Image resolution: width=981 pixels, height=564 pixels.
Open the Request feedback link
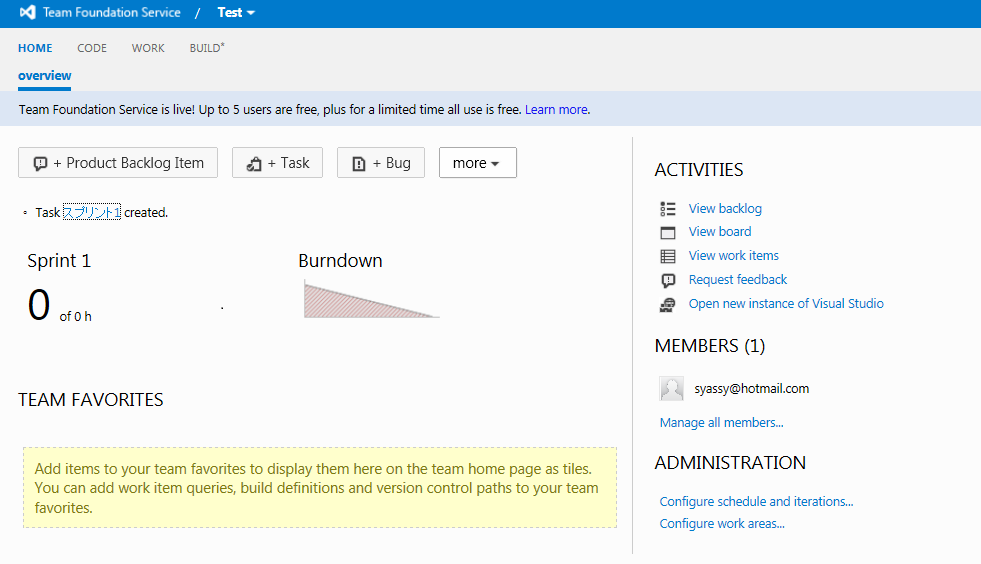tap(738, 280)
